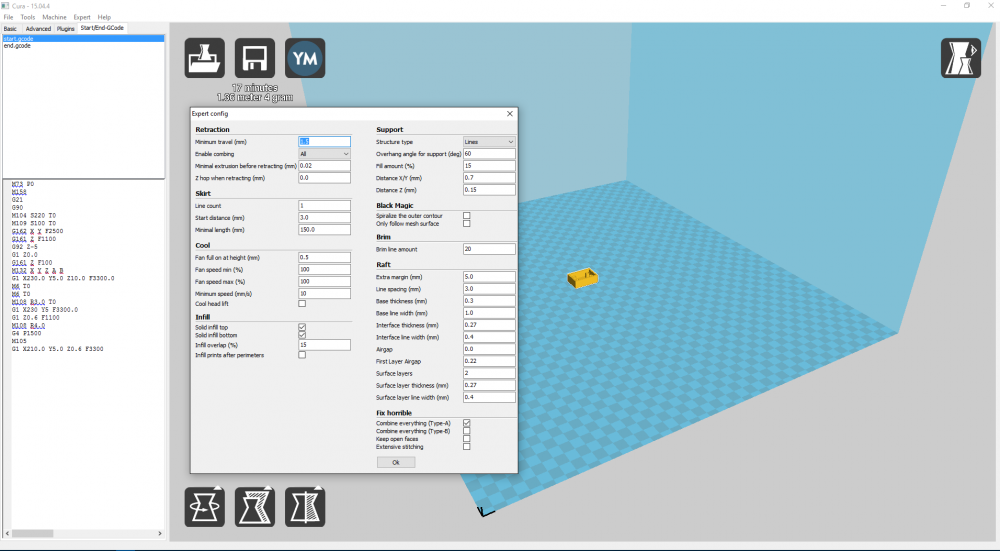Image resolution: width=1000 pixels, height=551 pixels.
Task: Click the Load model icon
Action: (205, 58)
